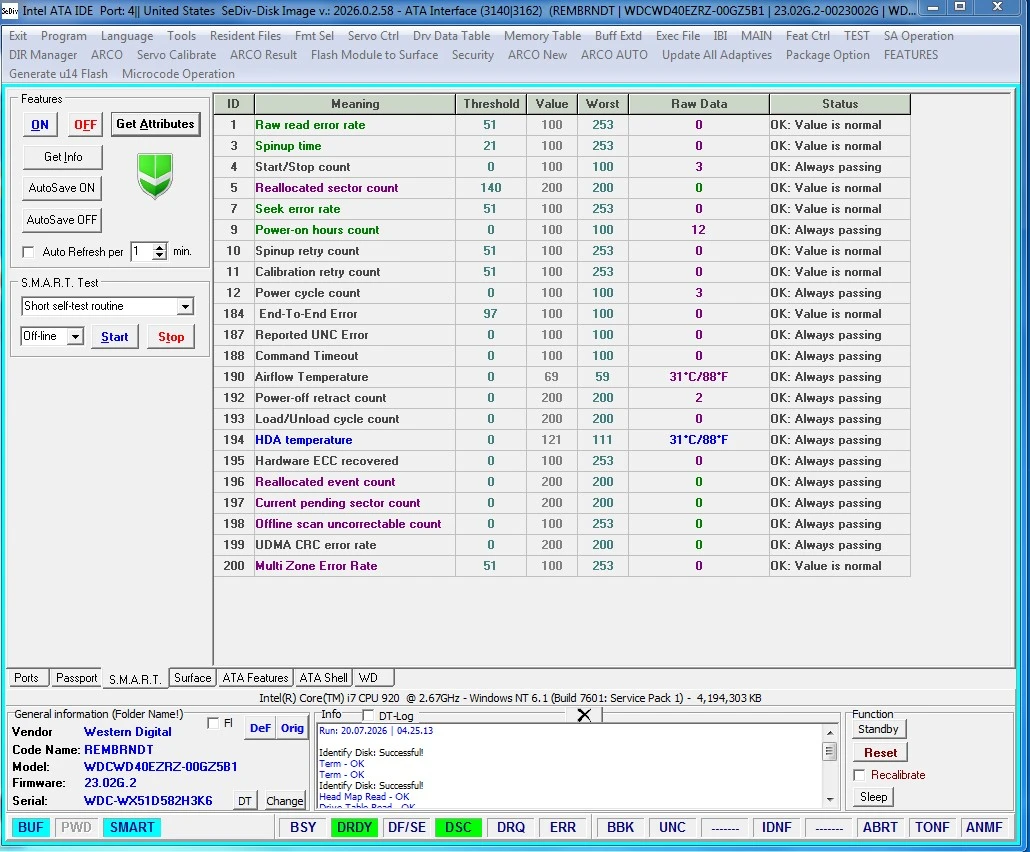Switch to the ATA Shell tab

[x=323, y=678]
